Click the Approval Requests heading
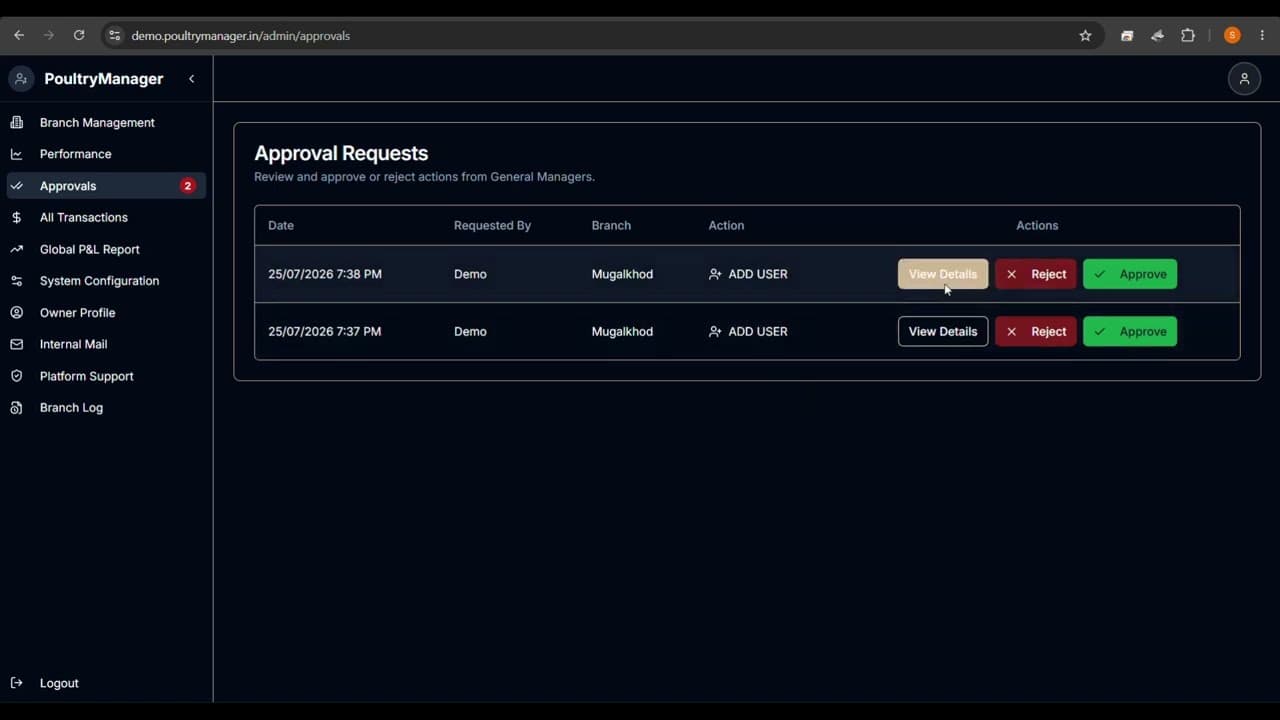This screenshot has height=720, width=1280. [x=341, y=153]
